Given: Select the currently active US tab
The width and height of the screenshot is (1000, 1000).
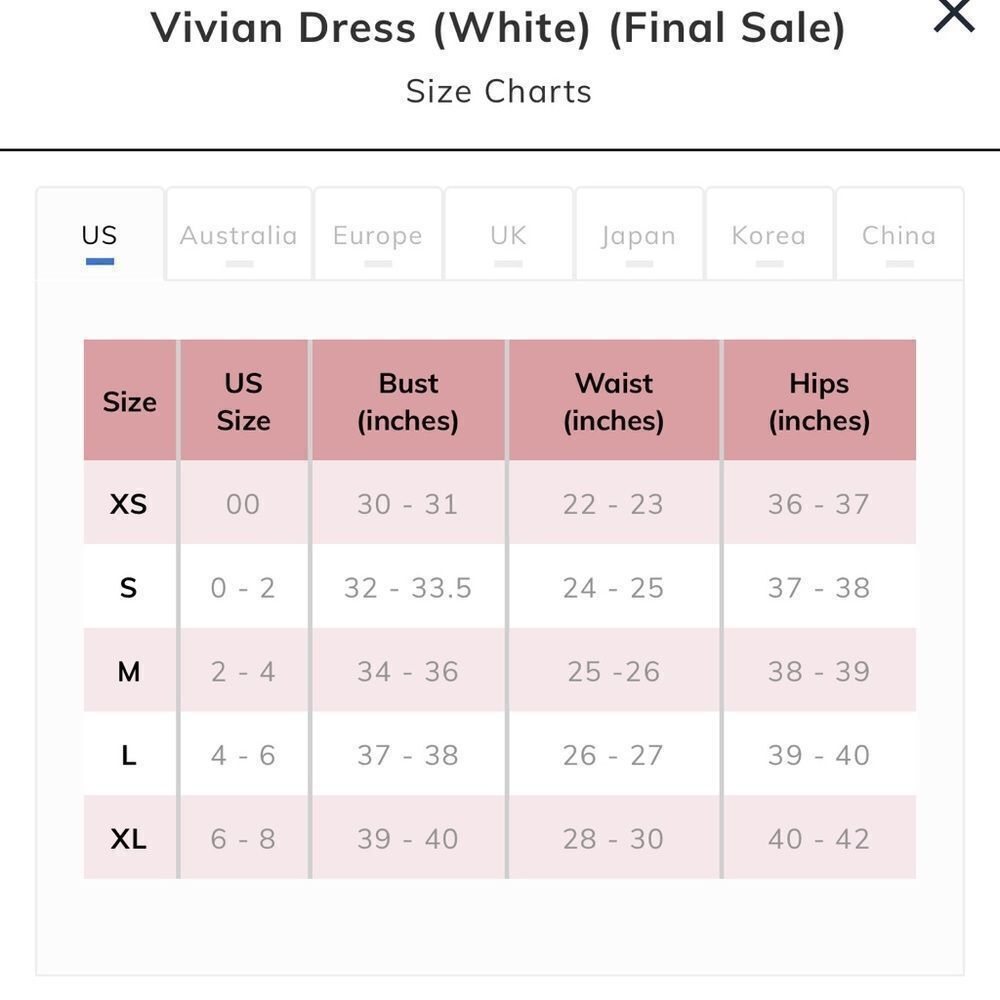Looking at the screenshot, I should click(98, 235).
